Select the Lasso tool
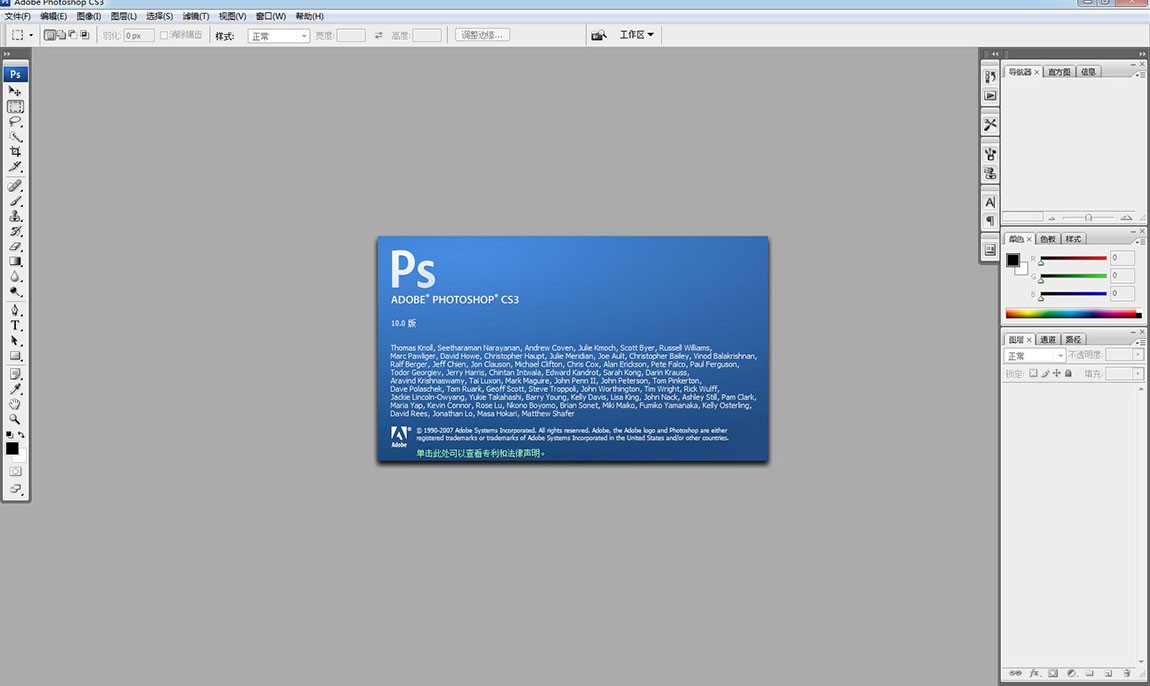This screenshot has height=686, width=1150. coord(15,122)
